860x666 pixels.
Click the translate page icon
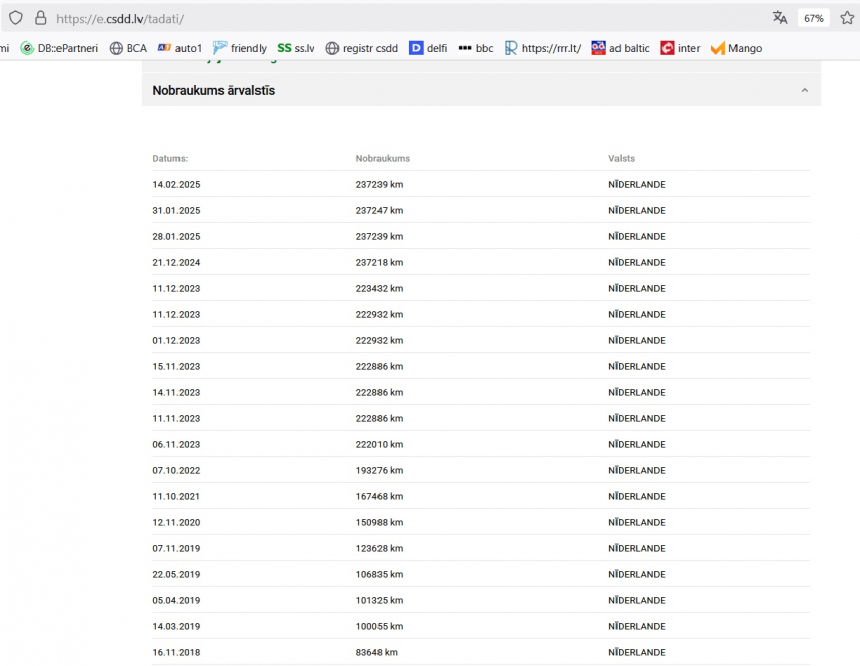[780, 18]
